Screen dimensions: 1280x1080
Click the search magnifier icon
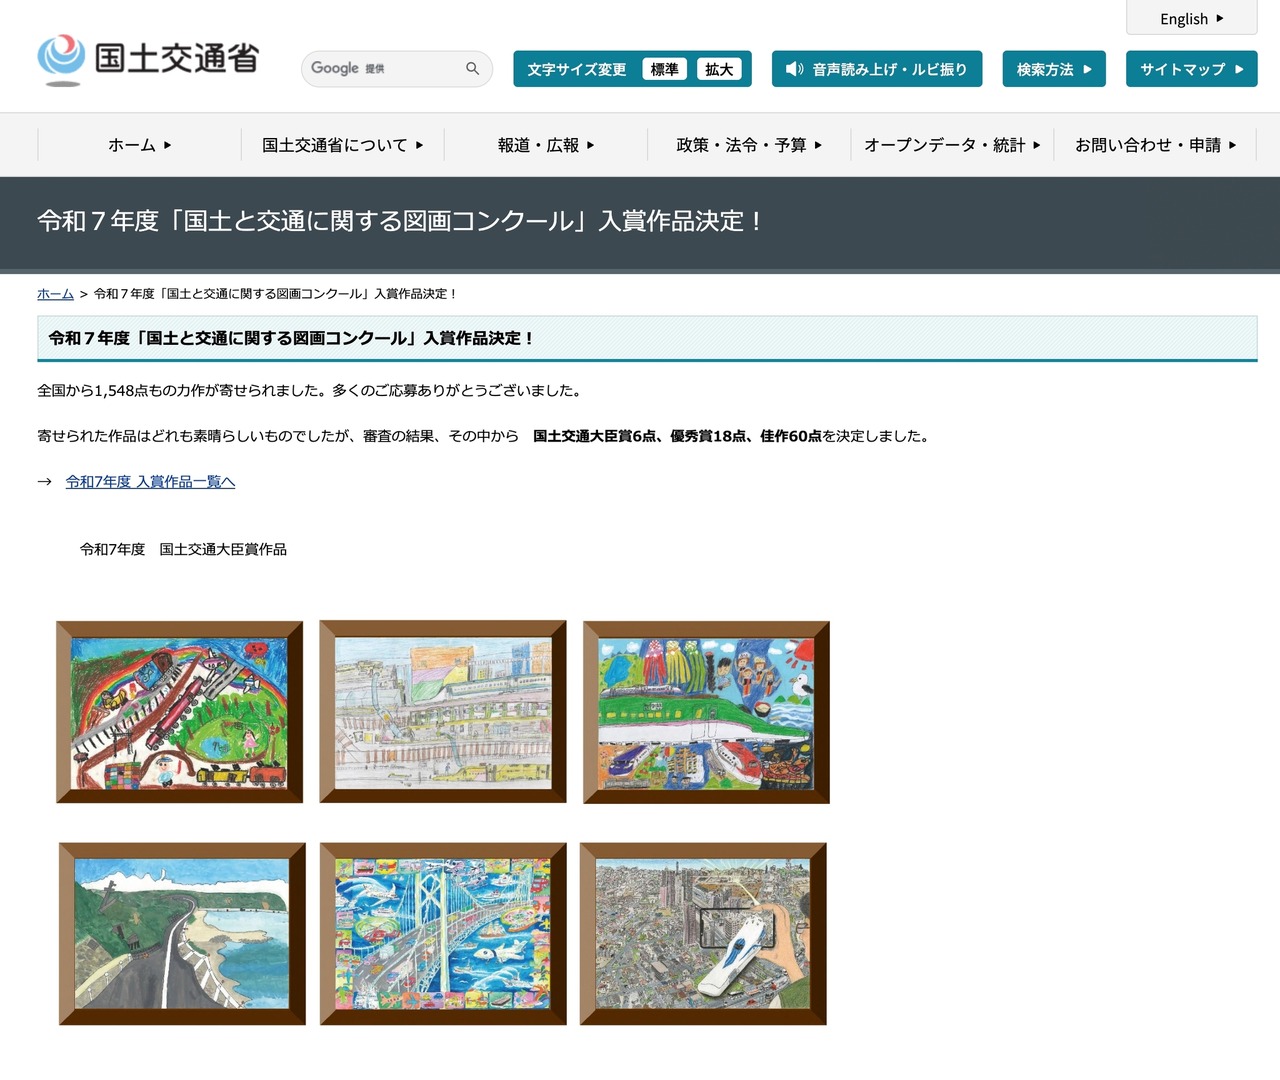coord(472,68)
